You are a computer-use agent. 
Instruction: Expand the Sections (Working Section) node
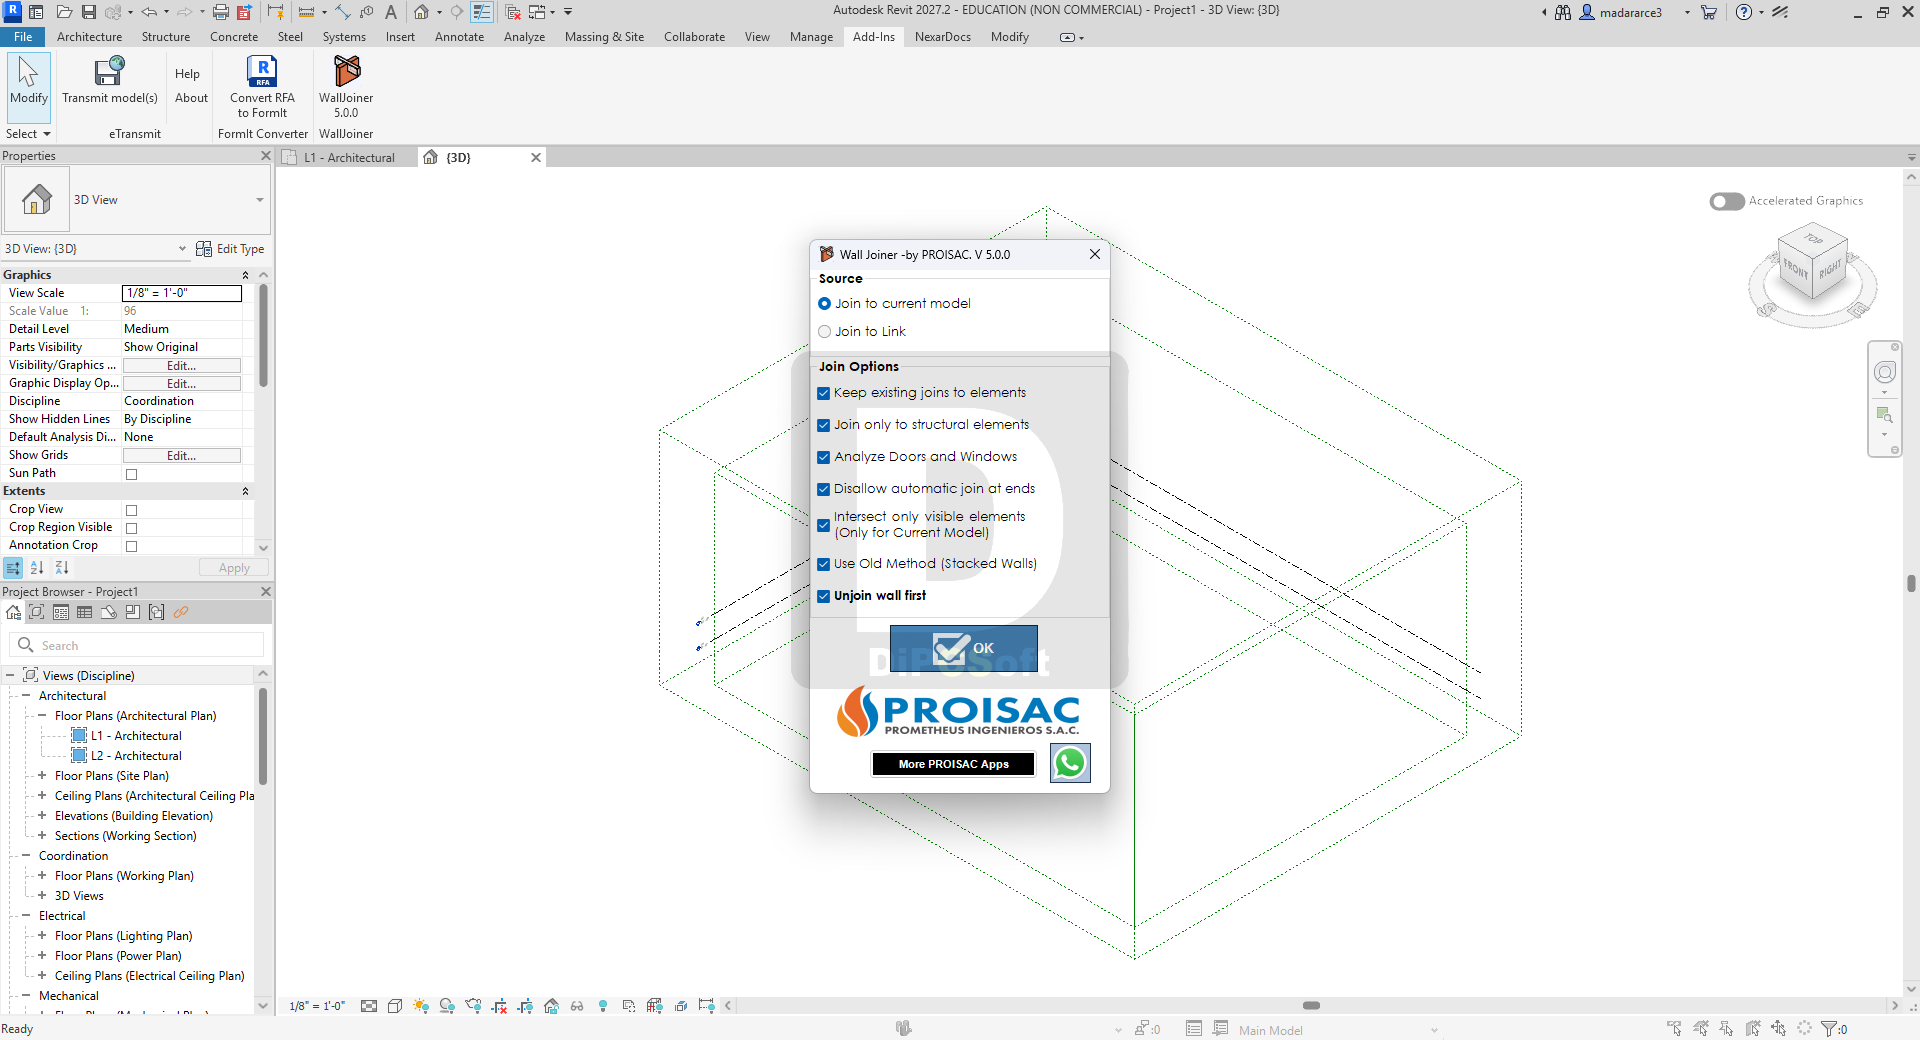click(42, 836)
